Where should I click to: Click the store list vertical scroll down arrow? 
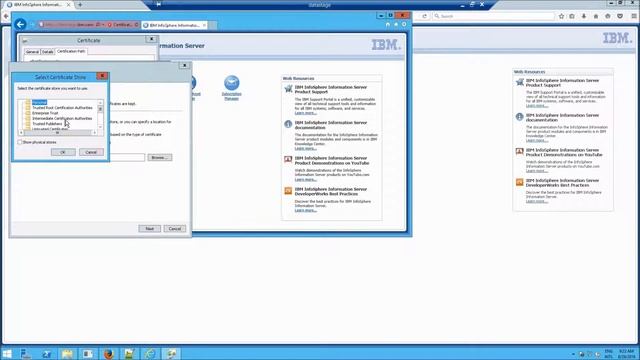coord(100,127)
